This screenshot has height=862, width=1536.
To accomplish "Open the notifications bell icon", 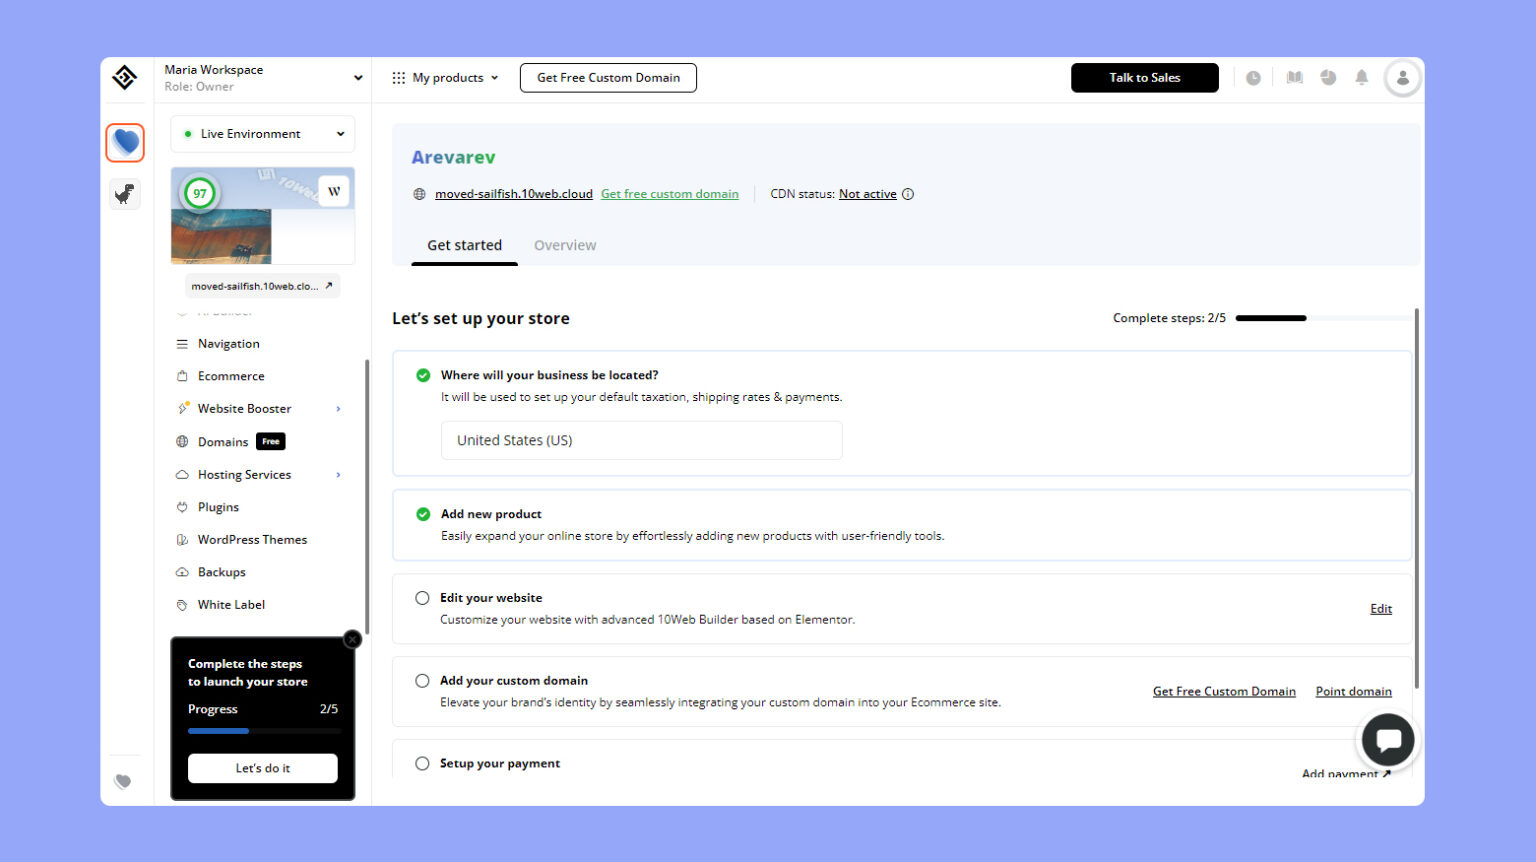I will point(1361,77).
